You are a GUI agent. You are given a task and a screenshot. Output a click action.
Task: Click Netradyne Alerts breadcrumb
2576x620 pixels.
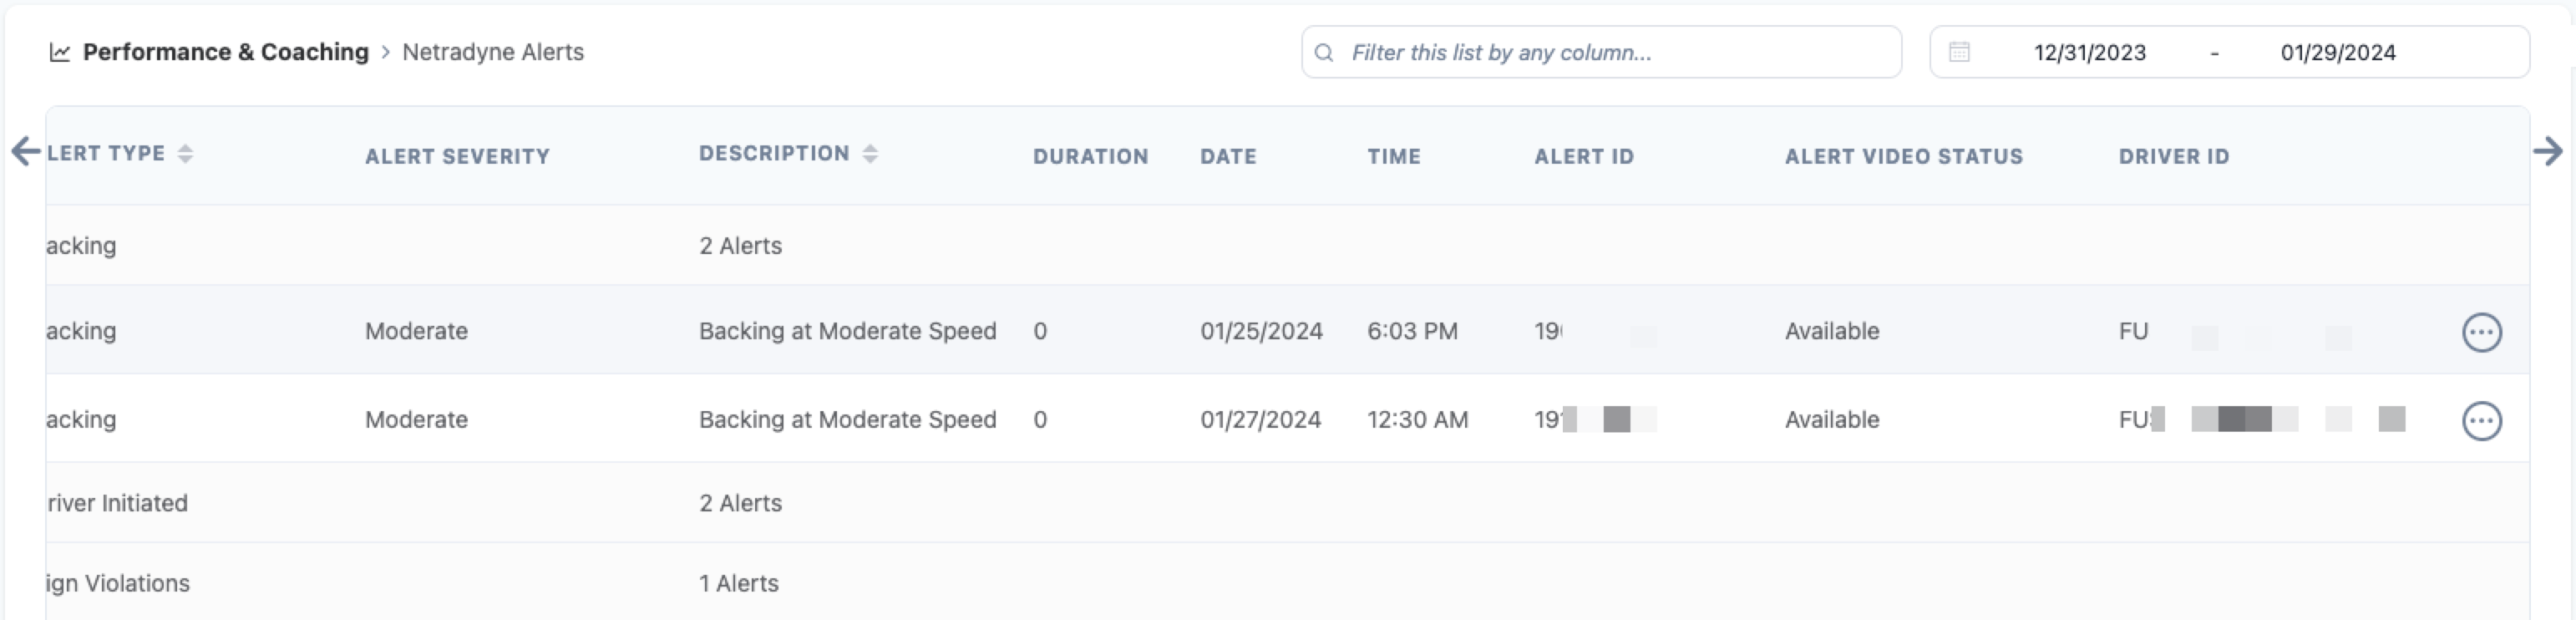tap(493, 52)
